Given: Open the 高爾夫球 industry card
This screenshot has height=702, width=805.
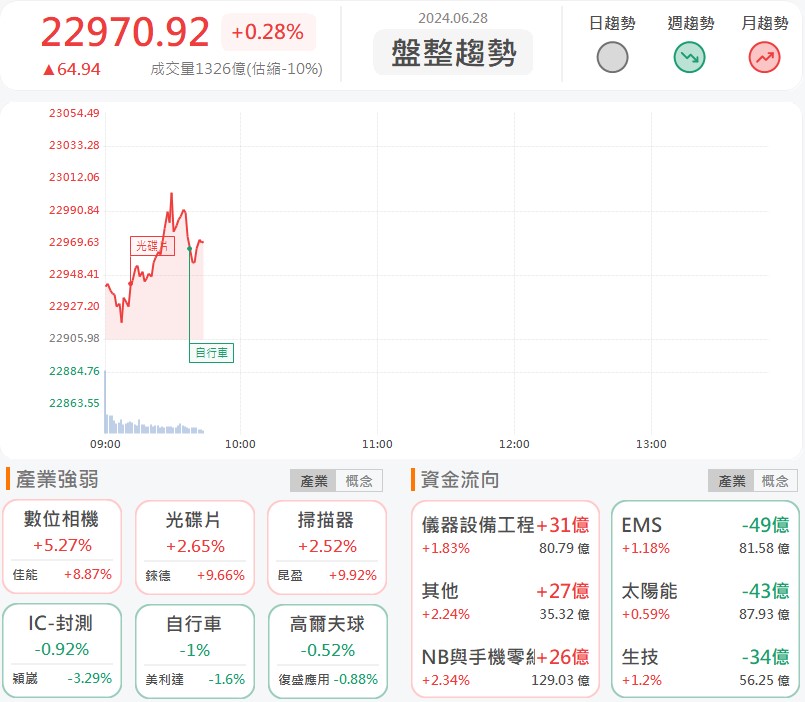Looking at the screenshot, I should [x=327, y=652].
